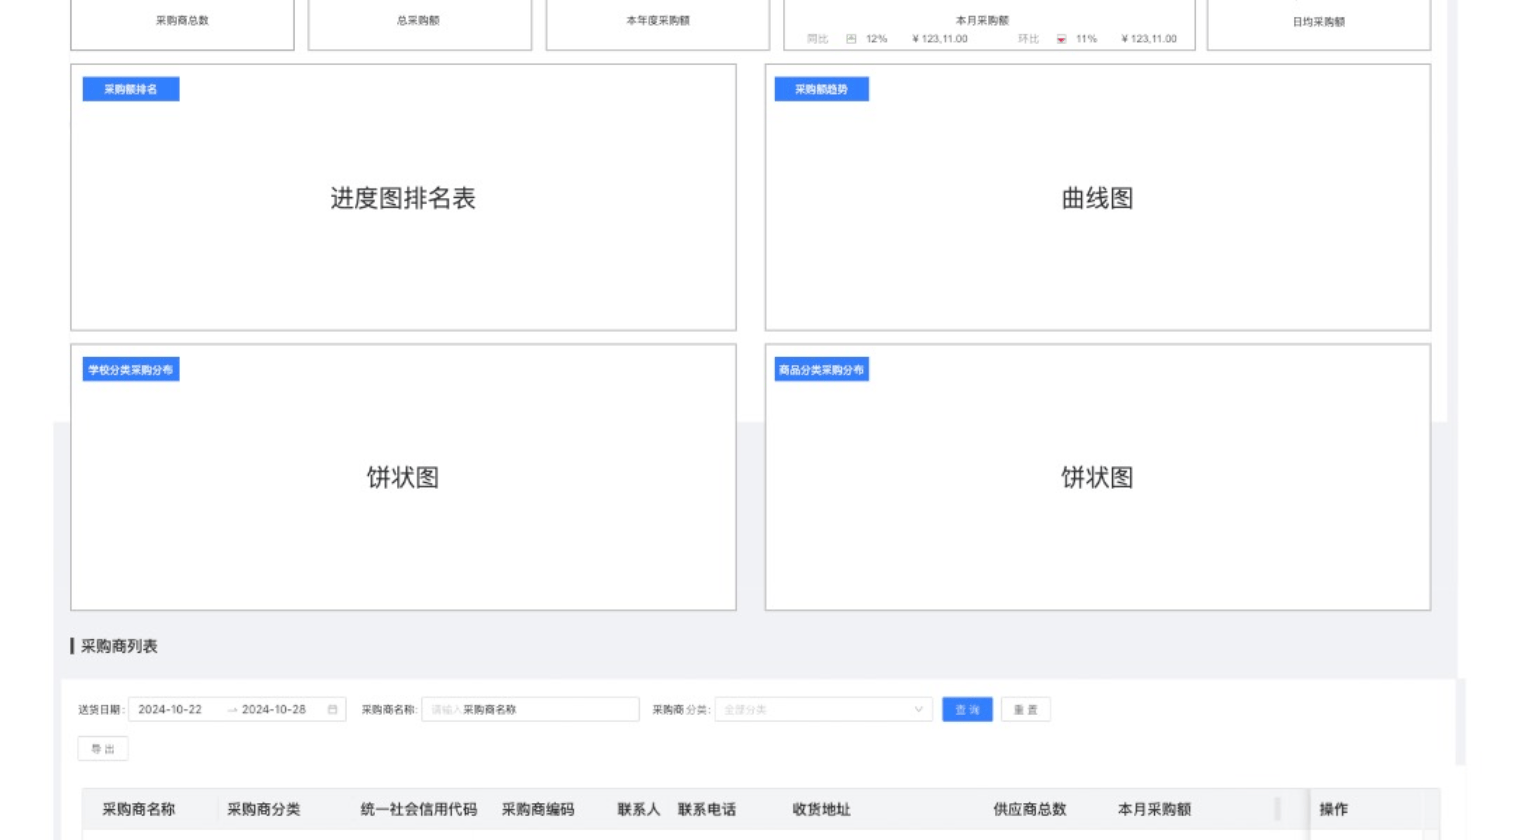Screen dimensions: 1516x840
Task: Click the 查询 search button
Action: point(967,709)
